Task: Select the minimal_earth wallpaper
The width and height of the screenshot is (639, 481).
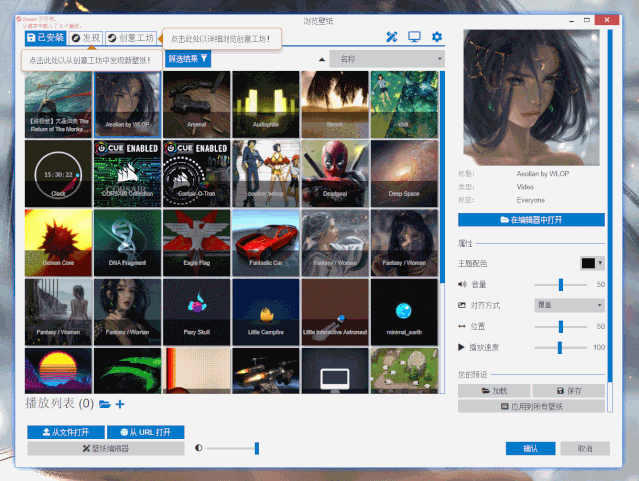Action: pos(404,312)
